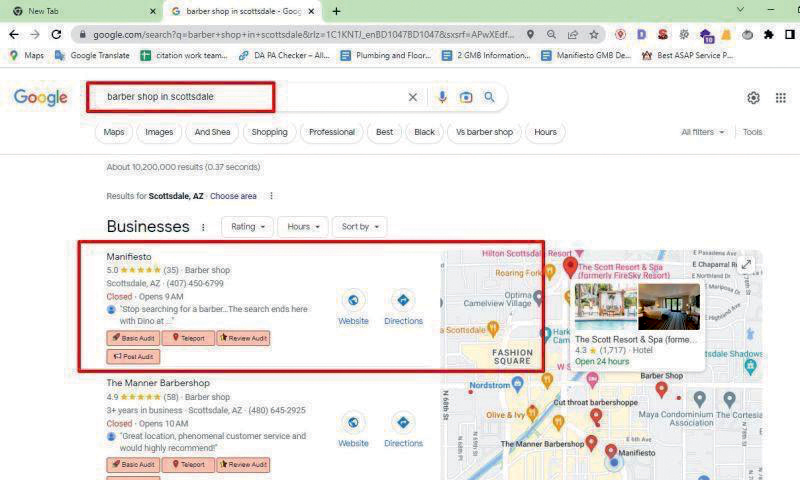
Task: Click Manifiesto Directions icon
Action: (403, 300)
